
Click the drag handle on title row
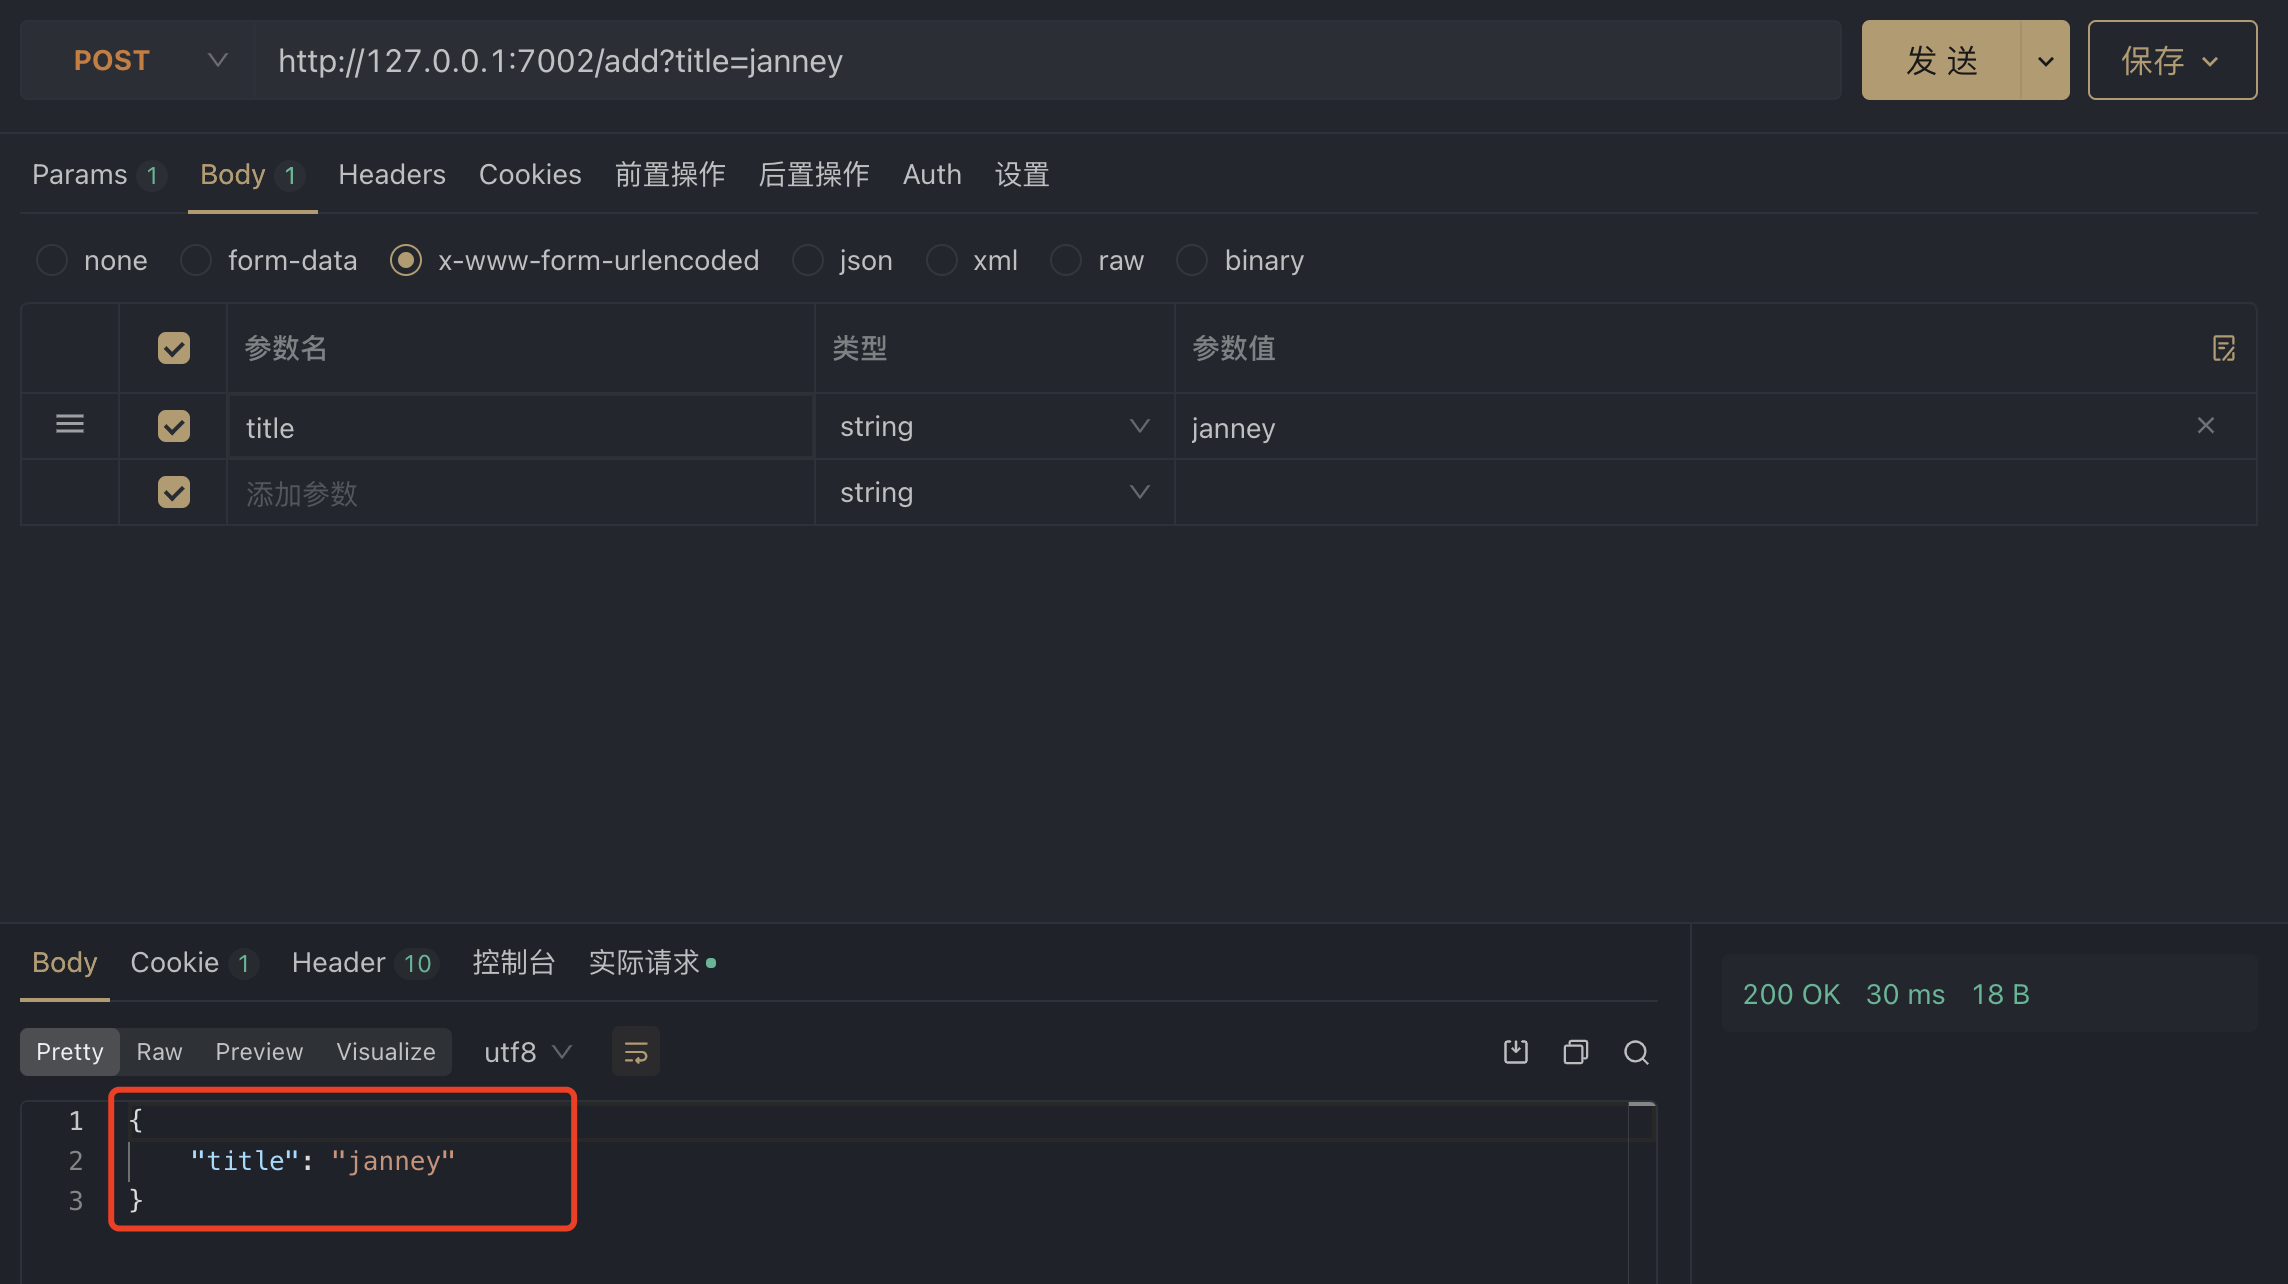click(70, 424)
